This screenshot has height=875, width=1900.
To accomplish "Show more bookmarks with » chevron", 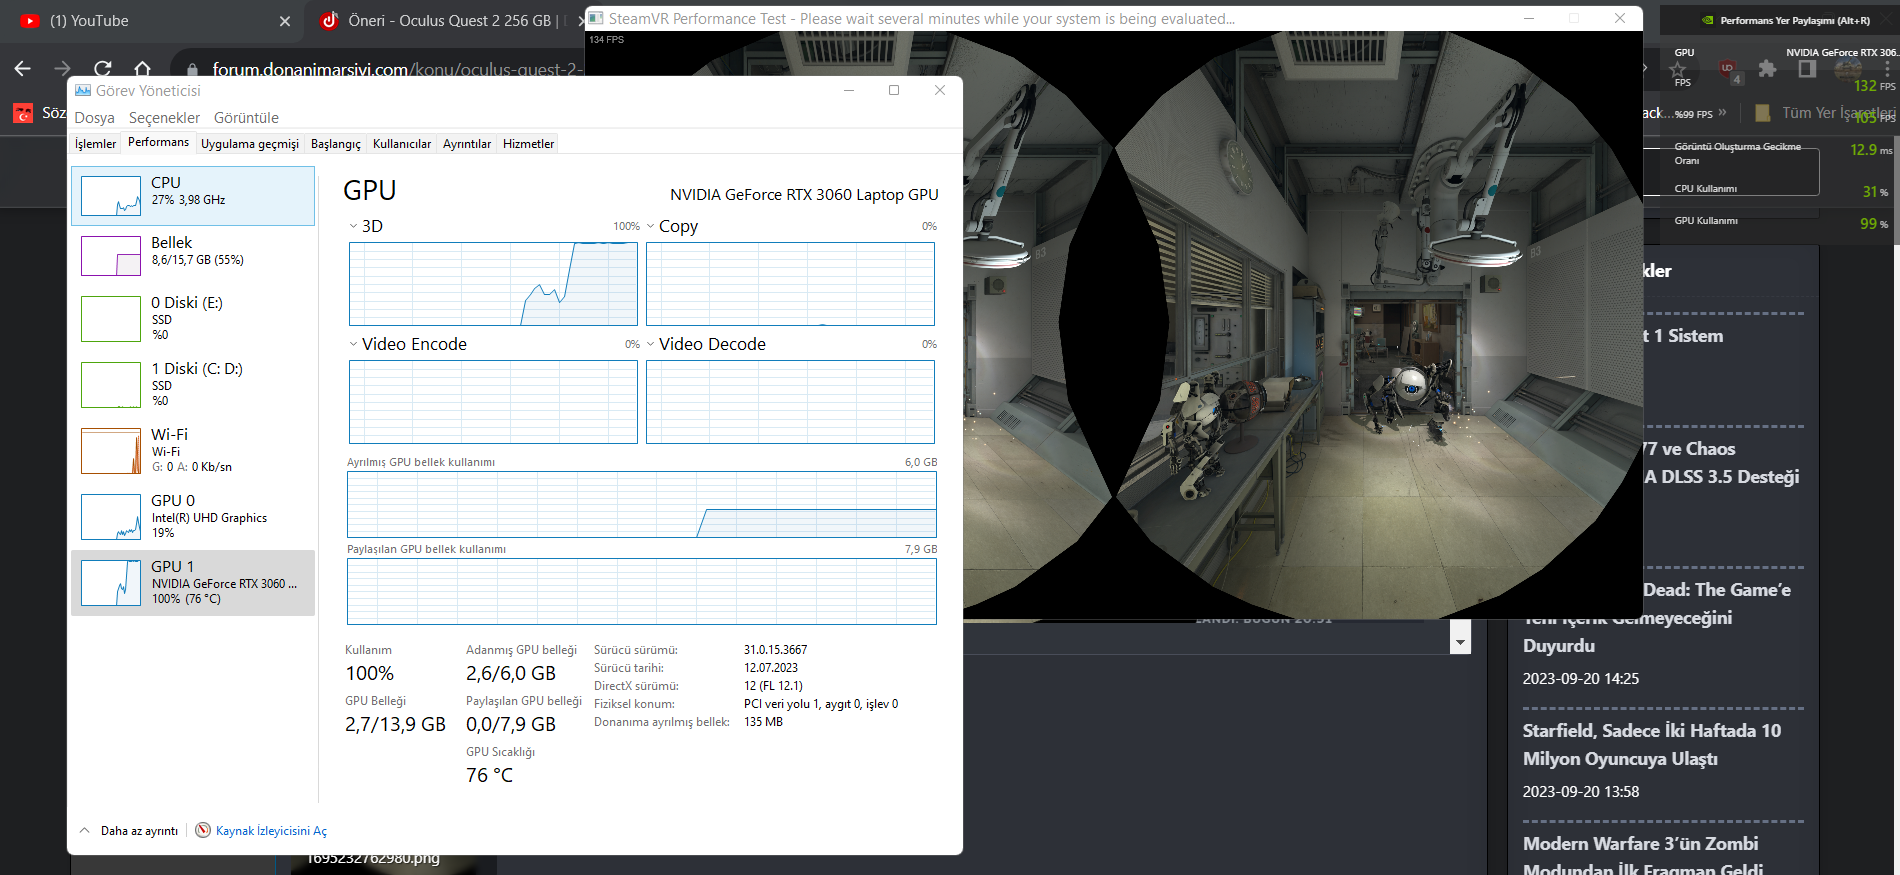I will [x=1722, y=113].
